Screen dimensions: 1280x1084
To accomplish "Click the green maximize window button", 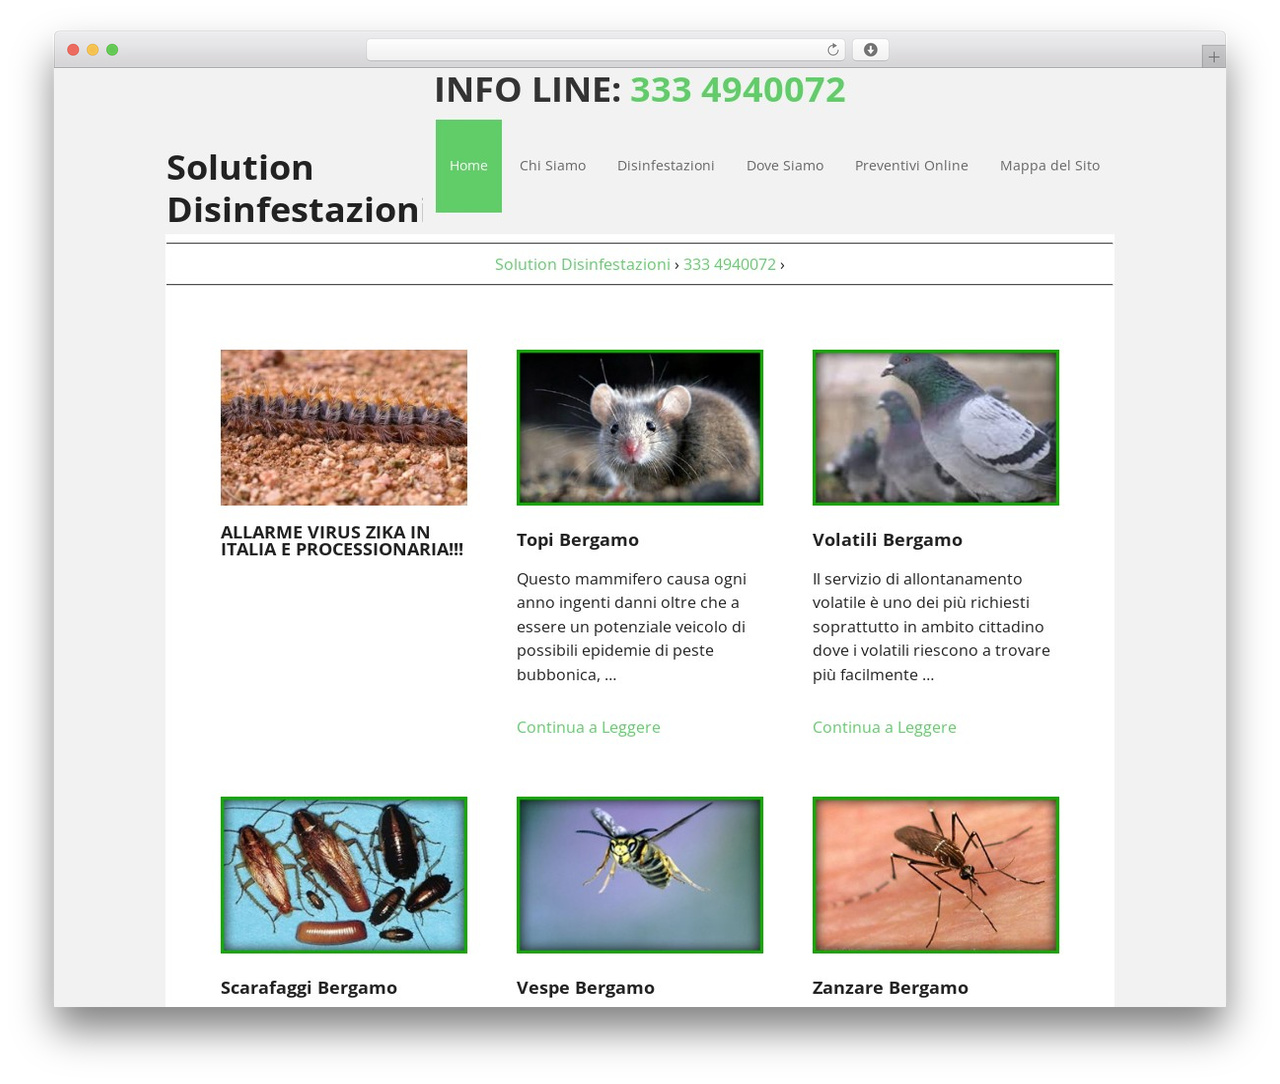I will pyautogui.click(x=112, y=50).
